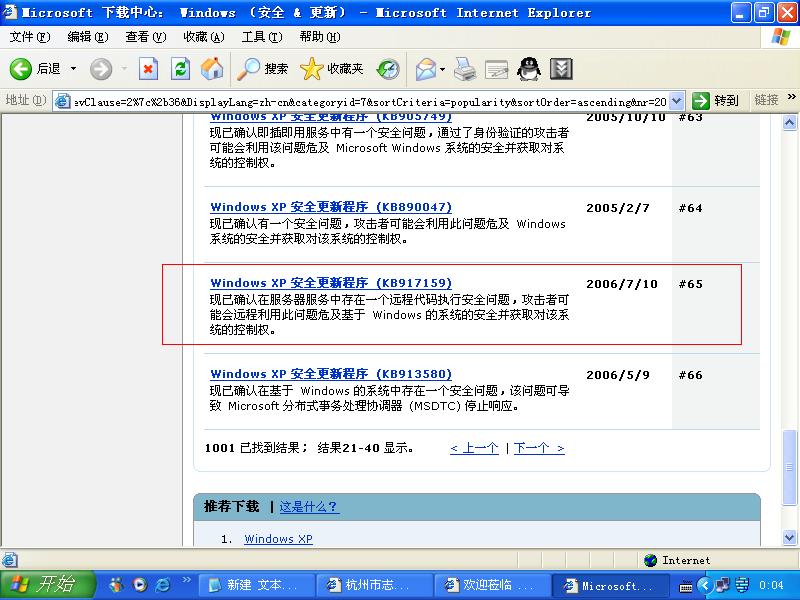Click the 0:04 system clock
The image size is (800, 600).
pyautogui.click(x=771, y=585)
